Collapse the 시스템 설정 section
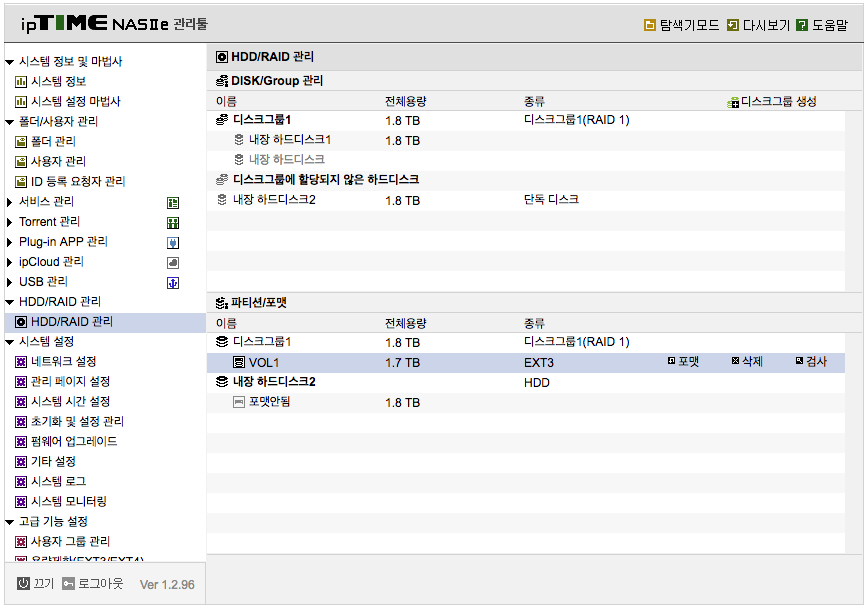Image resolution: width=868 pixels, height=611 pixels. (x=9, y=342)
